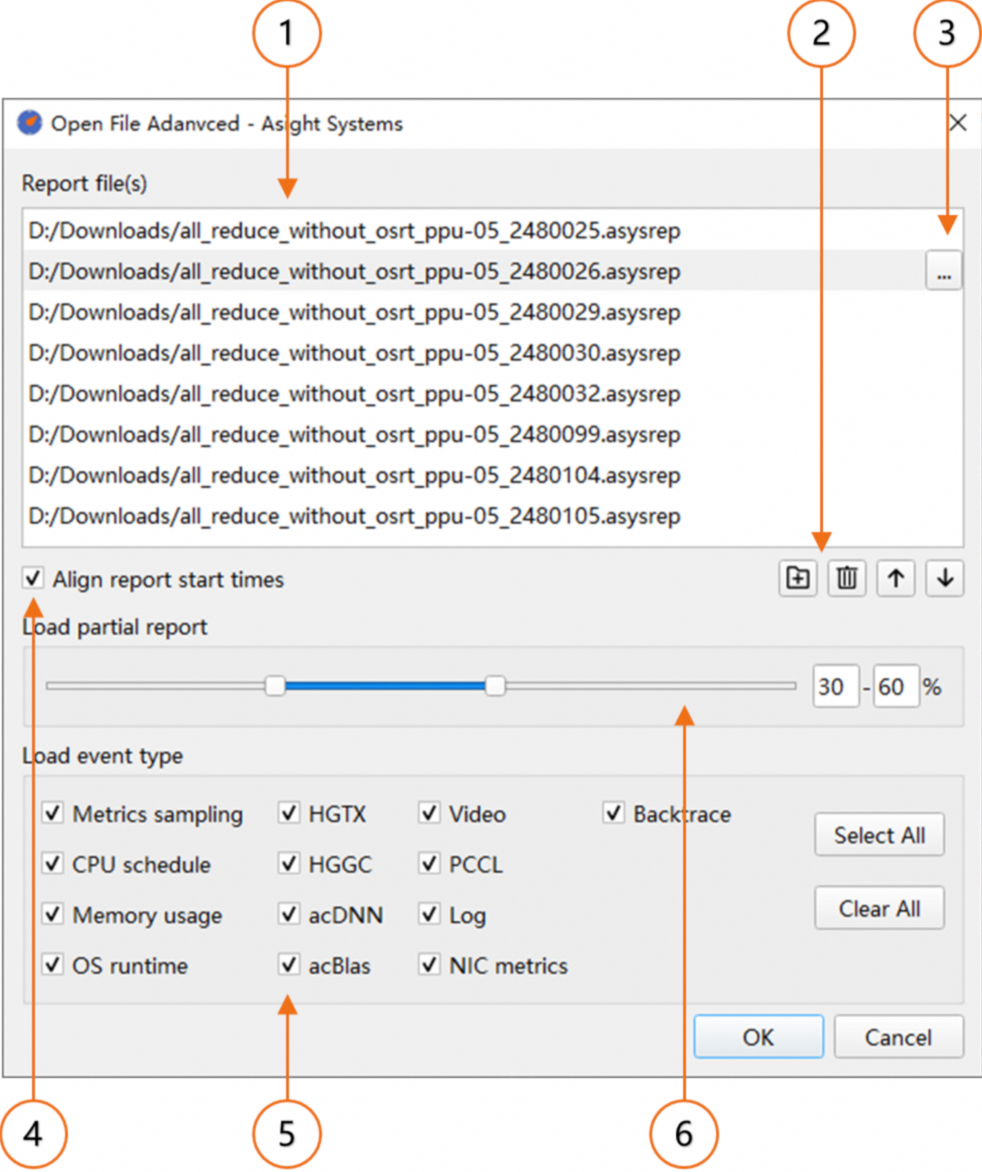
Task: Click the Cancel button
Action: coord(898,1037)
